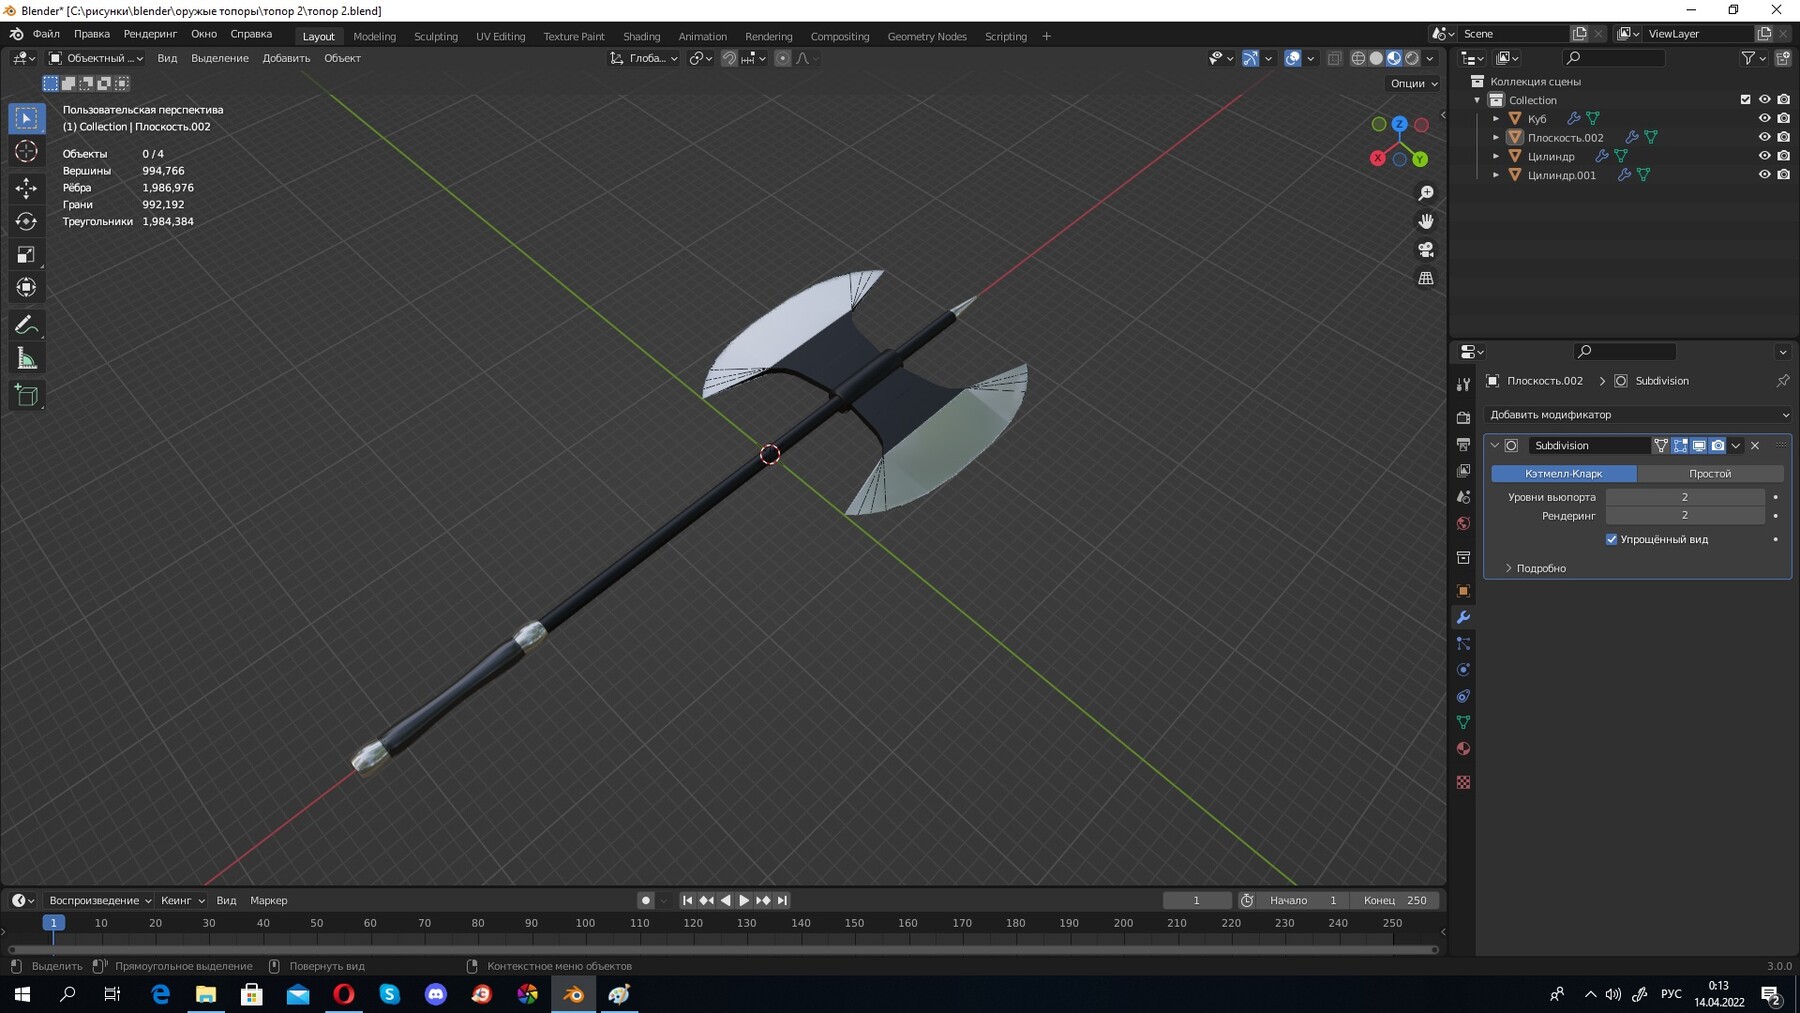Activate the Measure tool
Image resolution: width=1800 pixels, height=1013 pixels.
[27, 357]
